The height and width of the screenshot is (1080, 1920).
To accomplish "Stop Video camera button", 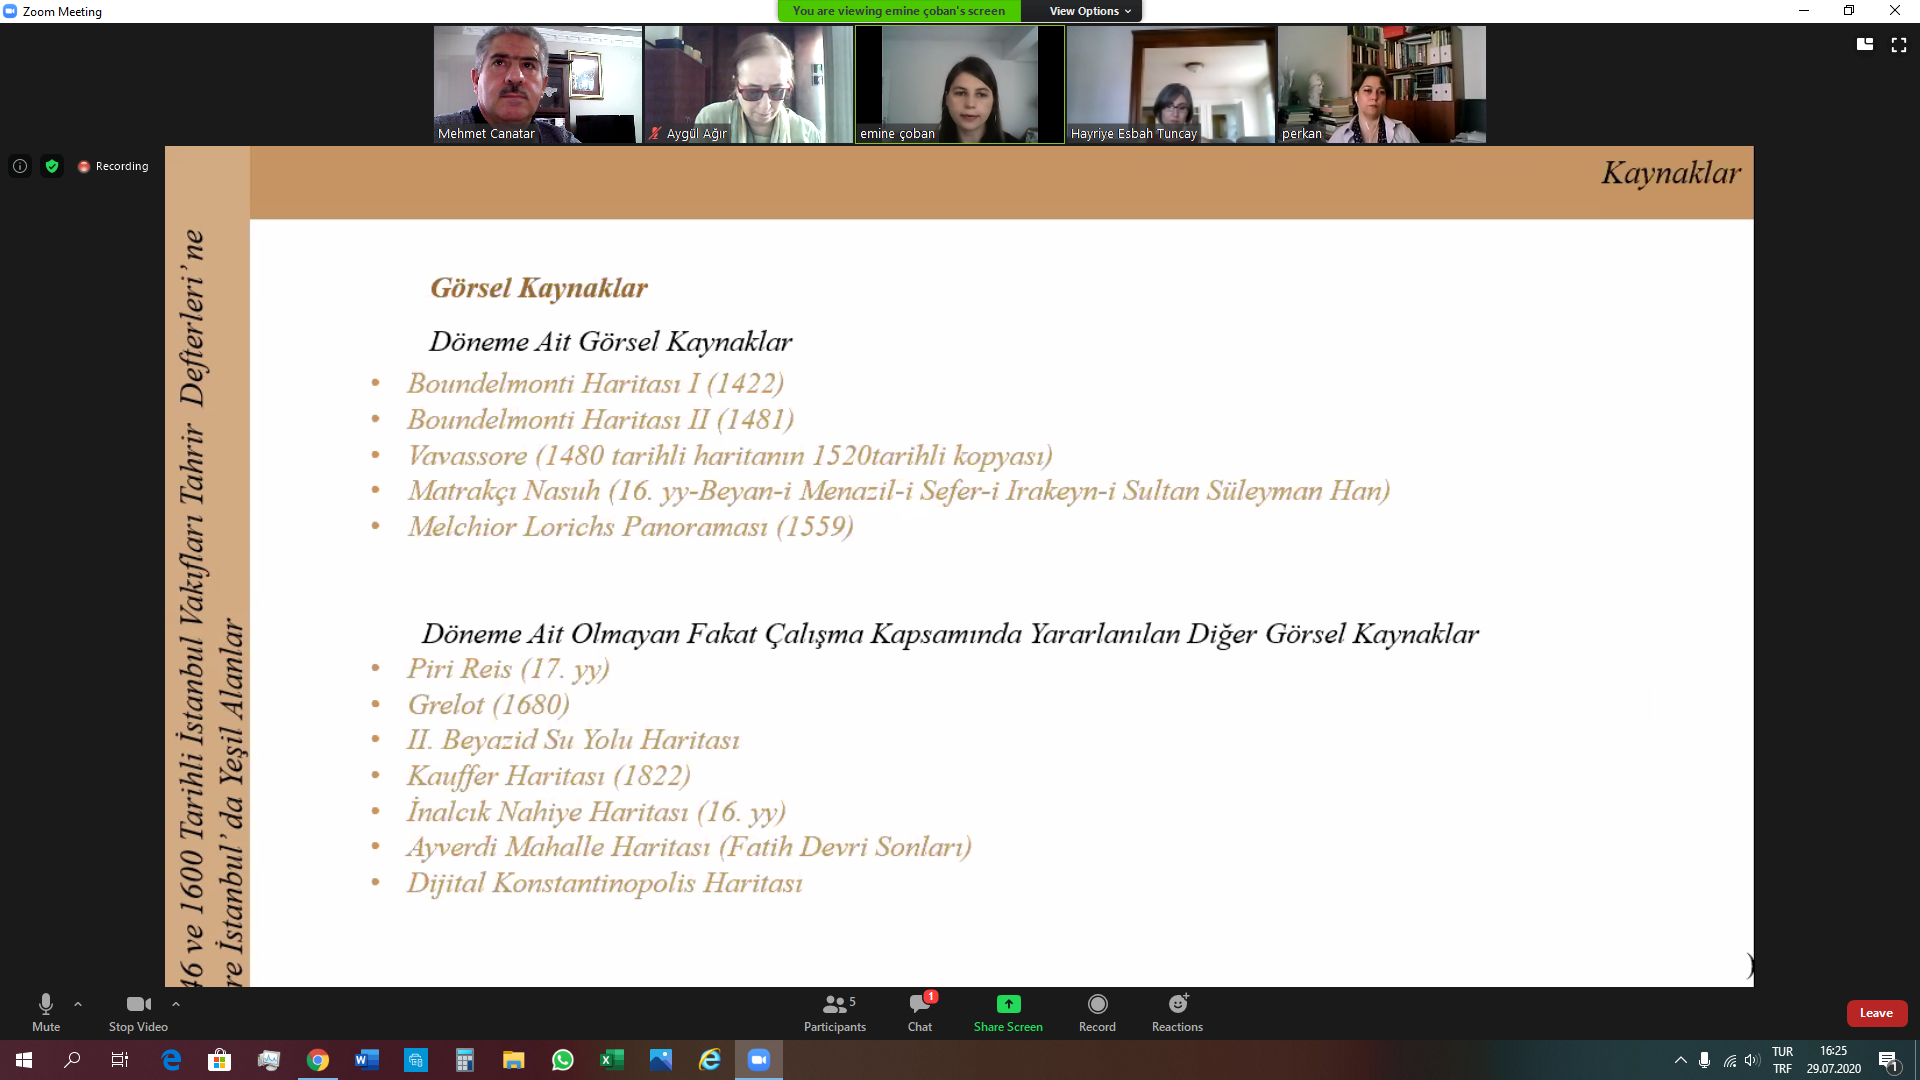I will coord(138,1012).
